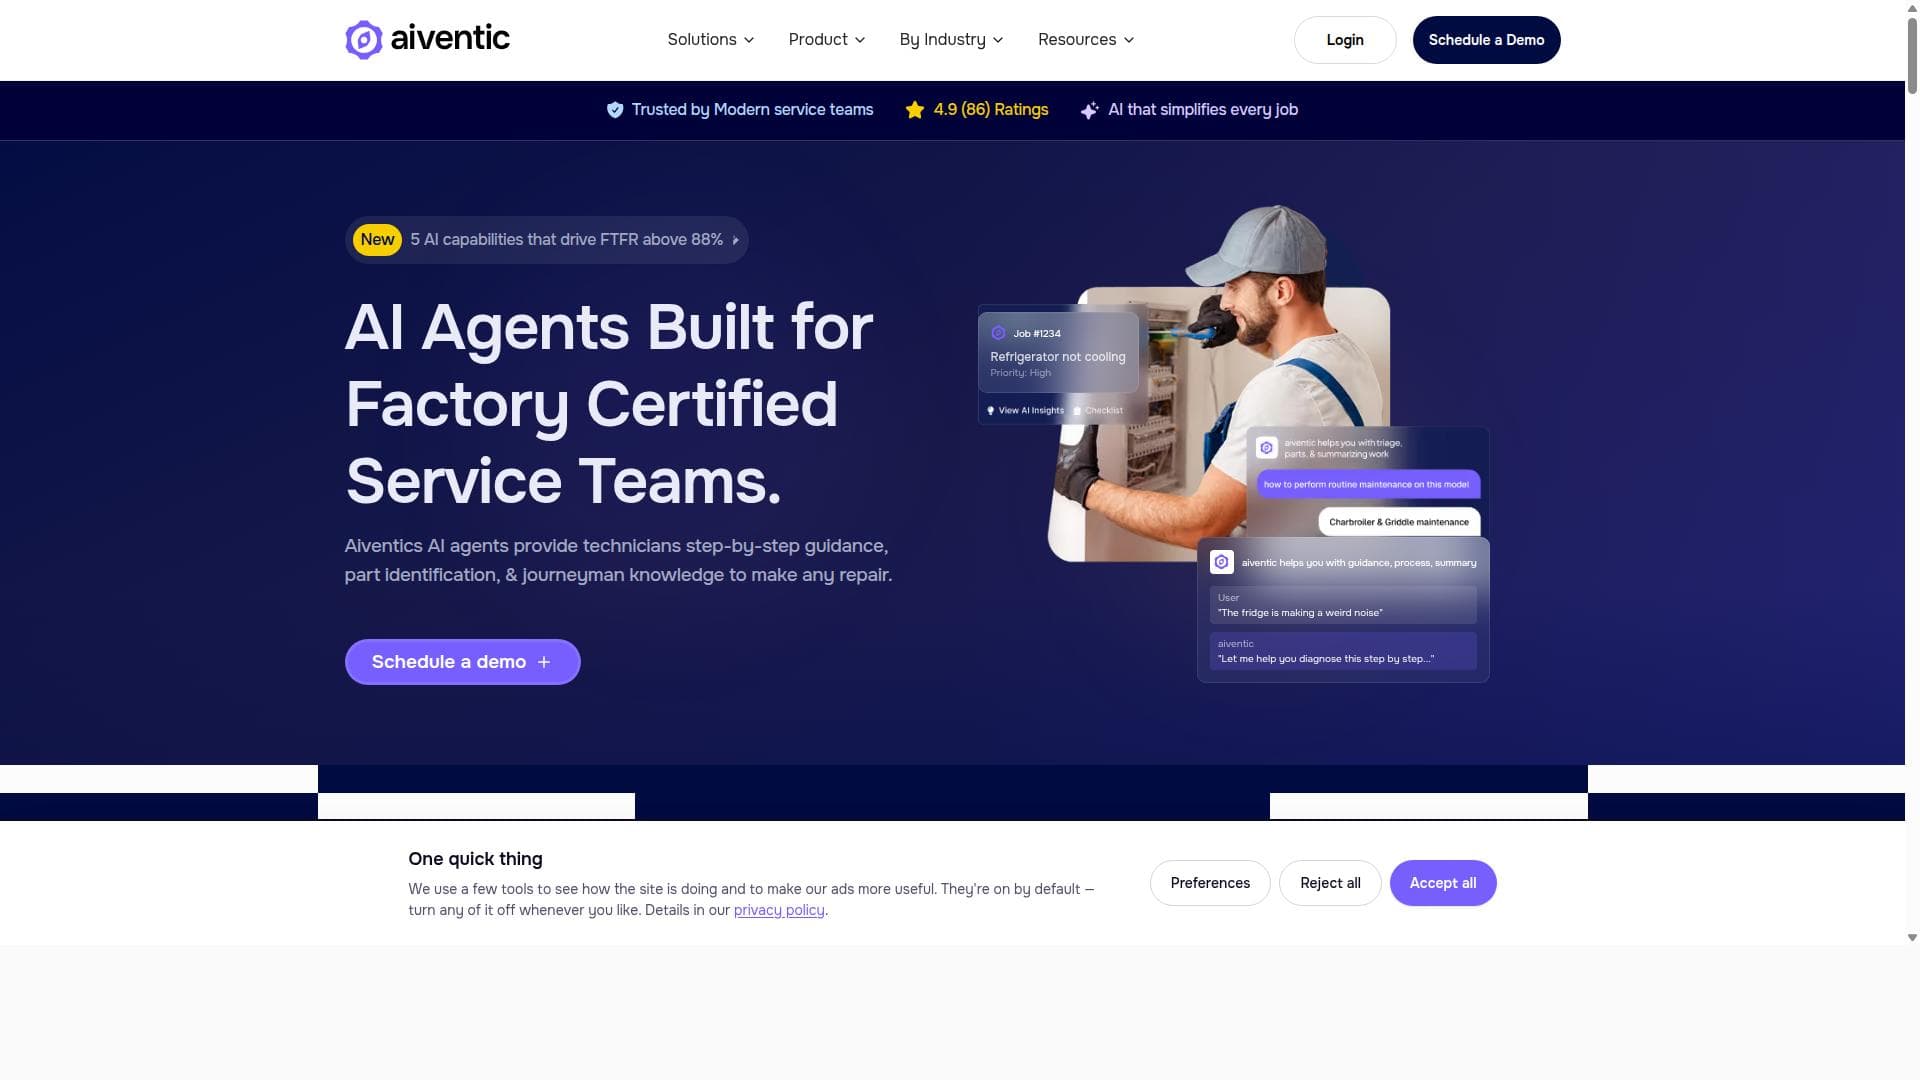Click the Job #1234 card icon
The width and height of the screenshot is (1920, 1080).
pyautogui.click(x=998, y=333)
